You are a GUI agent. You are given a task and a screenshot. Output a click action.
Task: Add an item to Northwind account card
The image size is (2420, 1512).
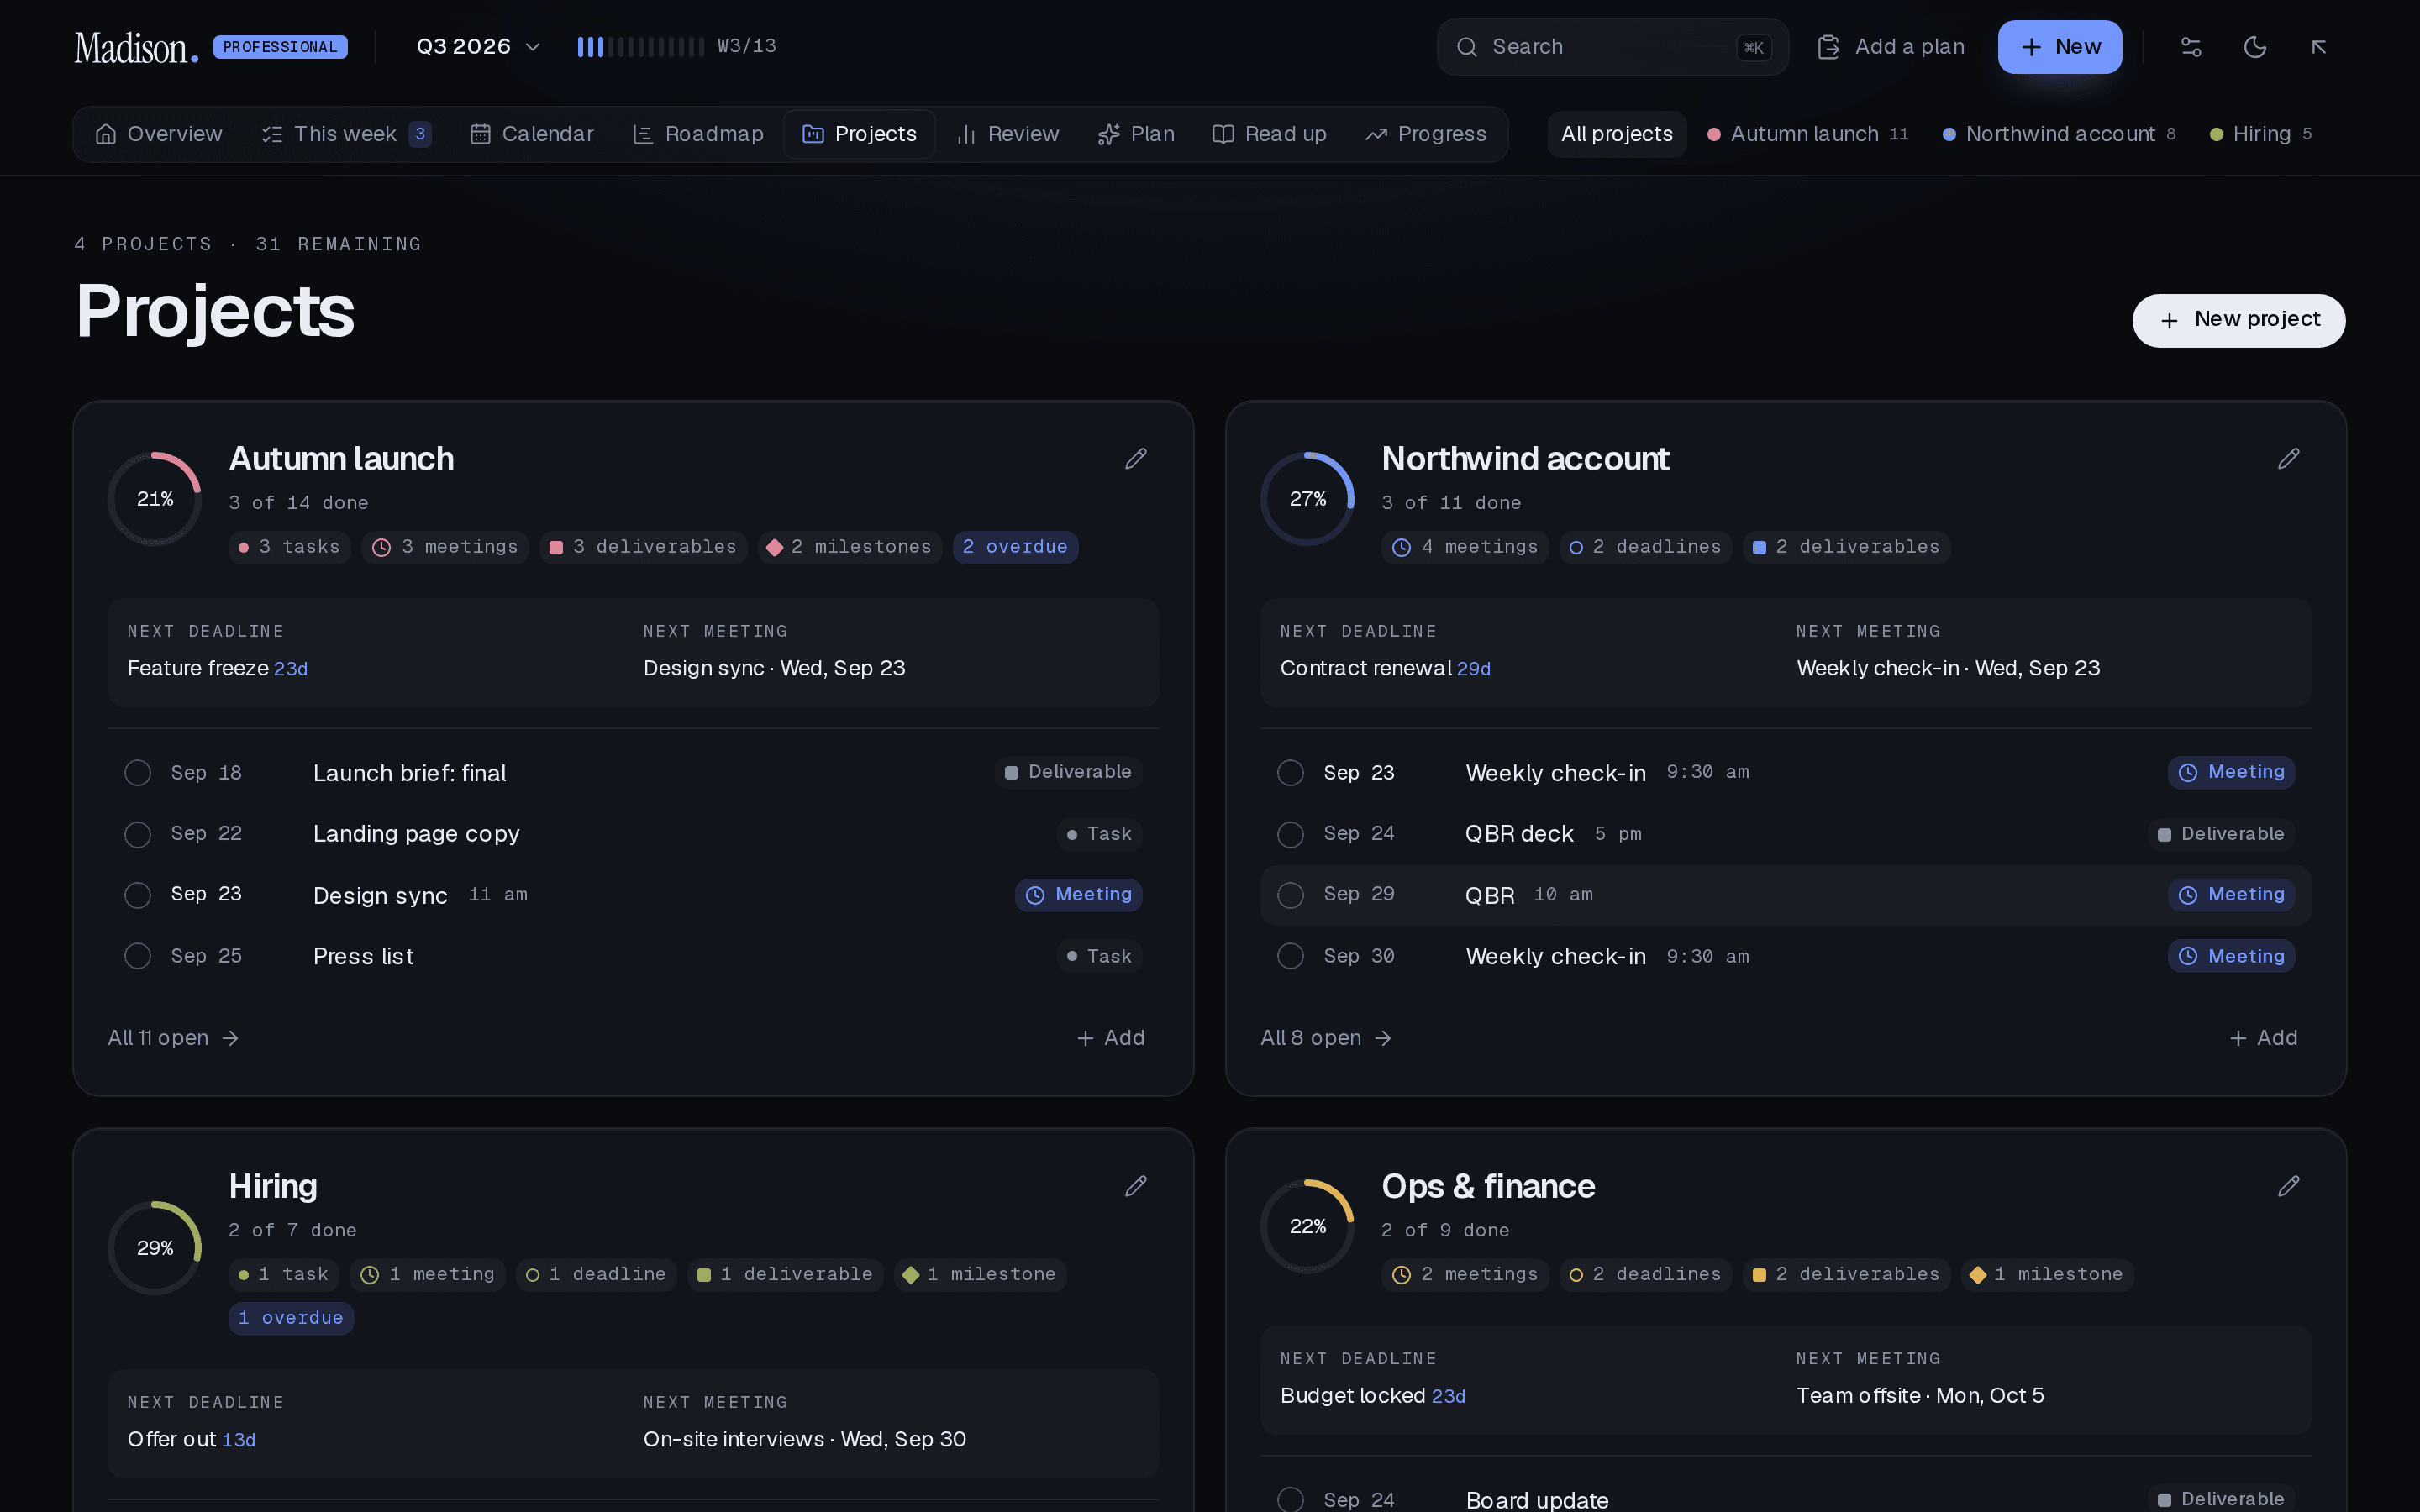click(2264, 1038)
